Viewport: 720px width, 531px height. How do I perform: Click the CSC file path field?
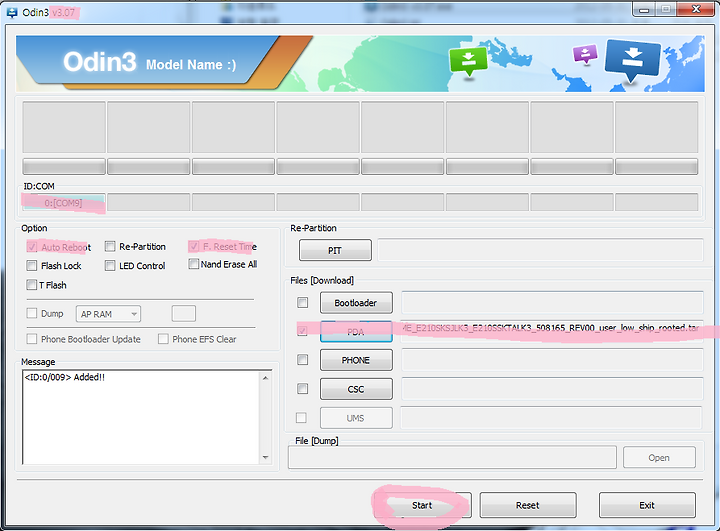(552, 389)
